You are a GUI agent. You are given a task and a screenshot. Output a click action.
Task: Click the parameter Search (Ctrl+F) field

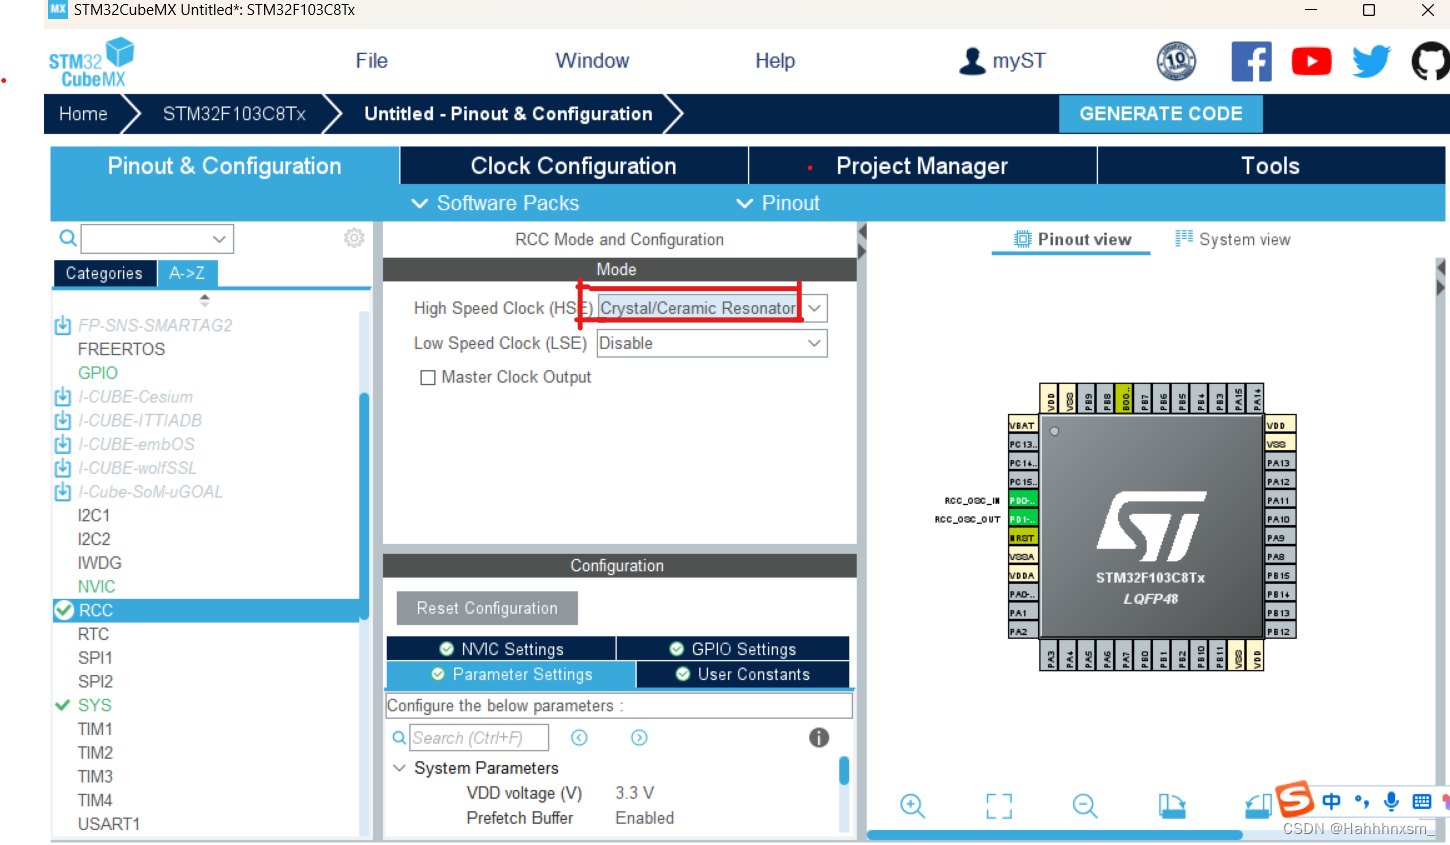click(x=479, y=738)
